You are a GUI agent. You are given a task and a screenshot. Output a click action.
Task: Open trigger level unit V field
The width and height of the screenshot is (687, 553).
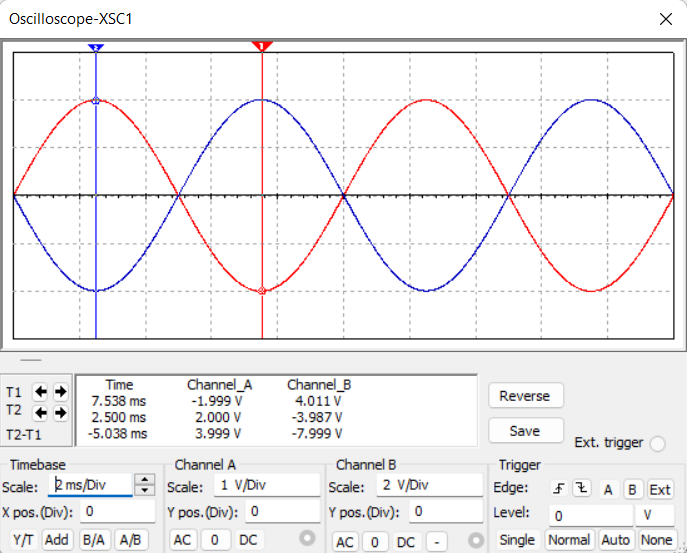[x=655, y=515]
